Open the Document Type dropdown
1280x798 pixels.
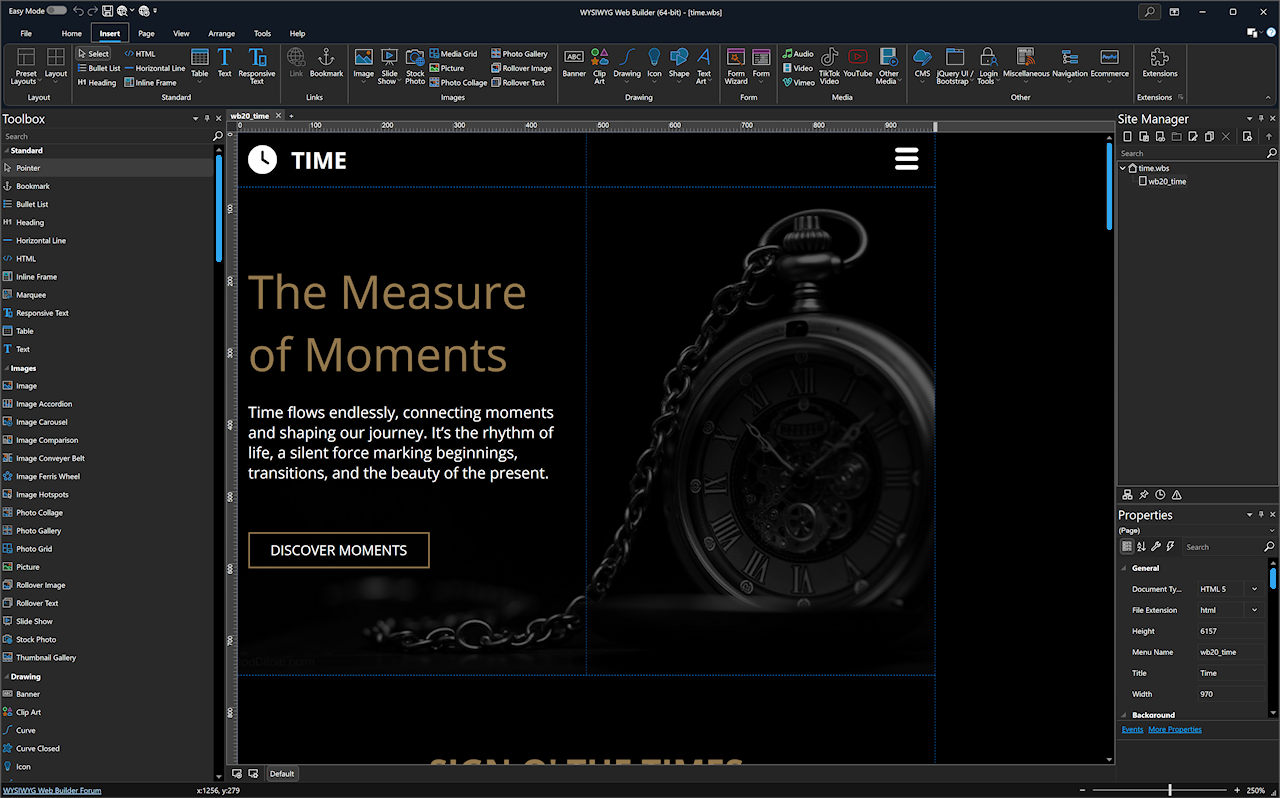coord(1254,589)
